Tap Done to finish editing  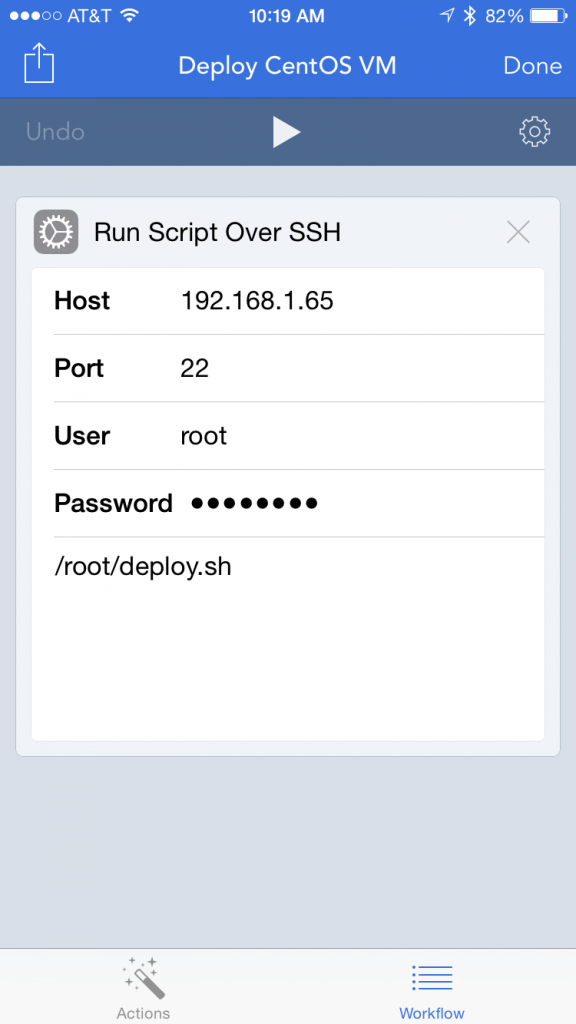pos(532,66)
